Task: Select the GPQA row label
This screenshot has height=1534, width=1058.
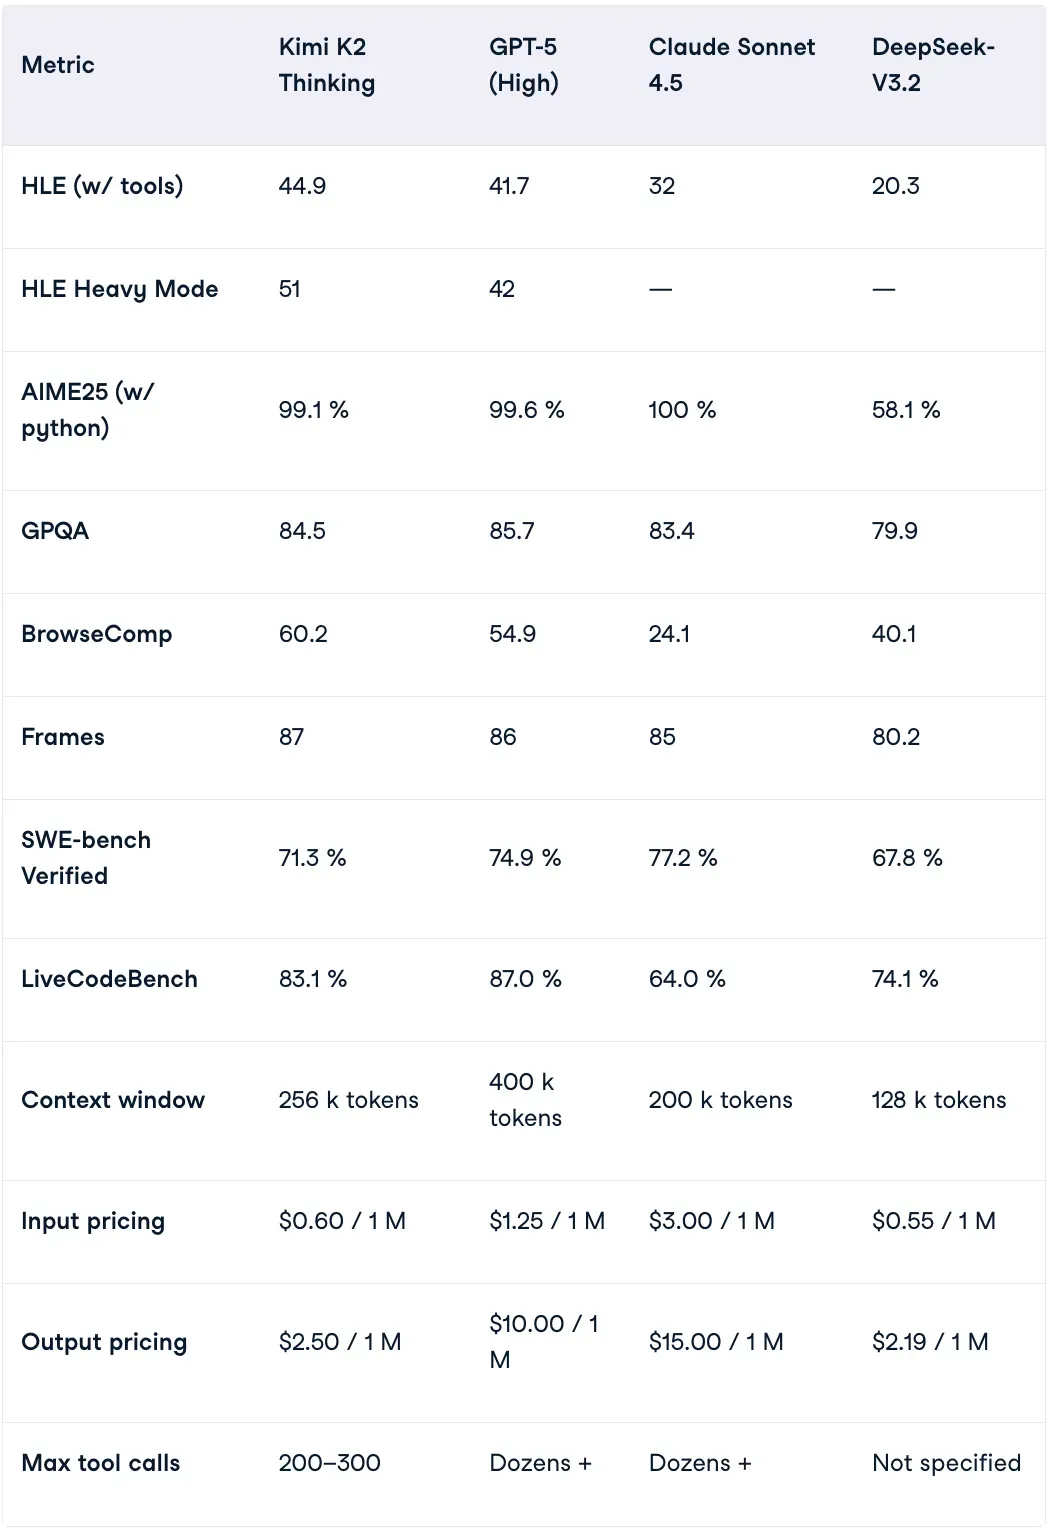Action: [55, 531]
